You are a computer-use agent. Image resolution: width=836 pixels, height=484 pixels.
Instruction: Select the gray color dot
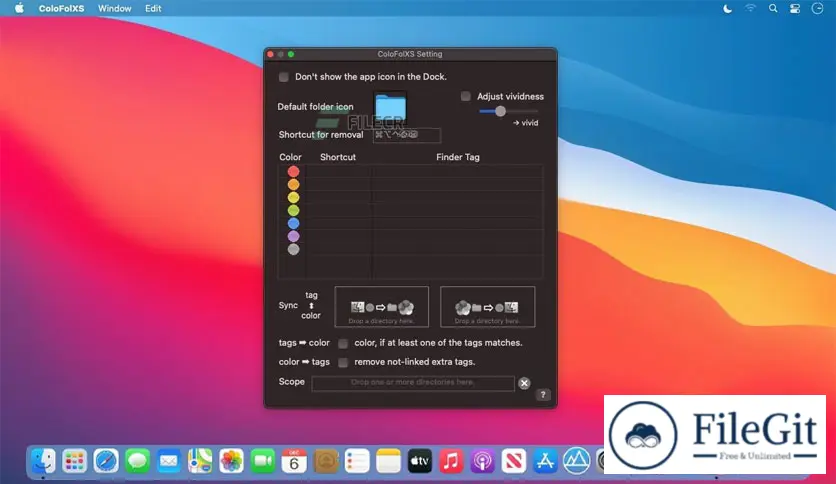293,249
